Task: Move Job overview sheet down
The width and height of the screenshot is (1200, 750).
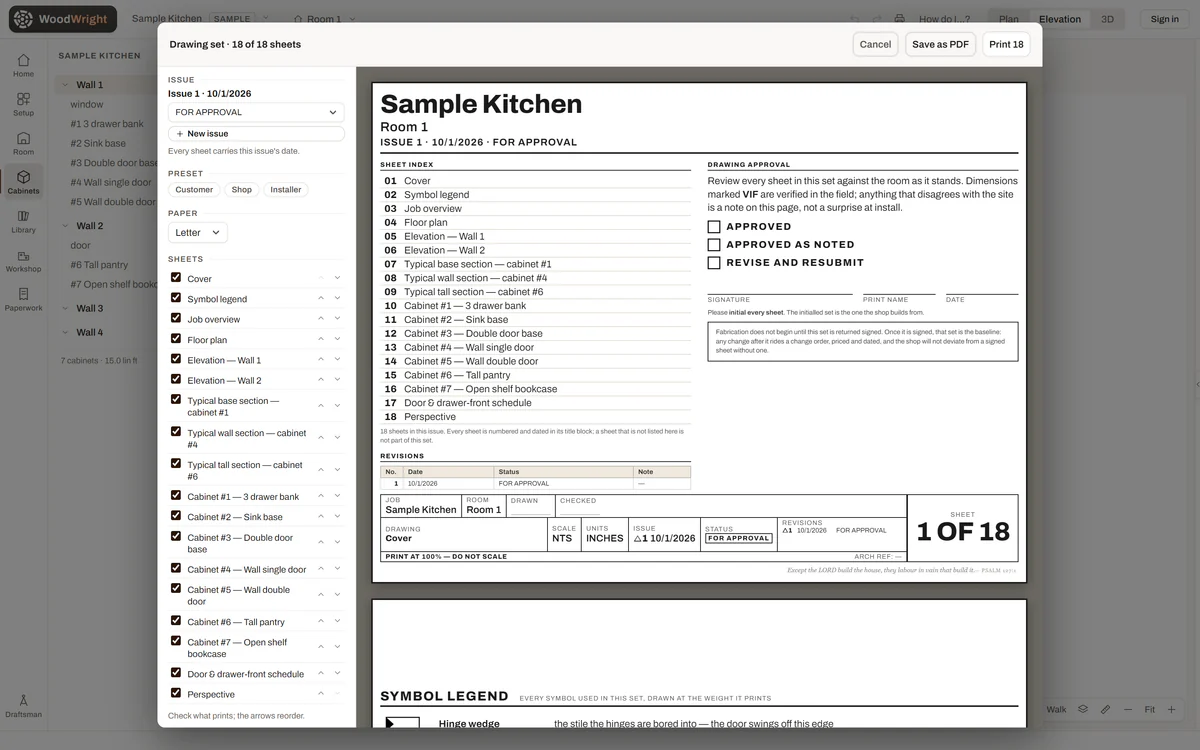Action: click(338, 319)
